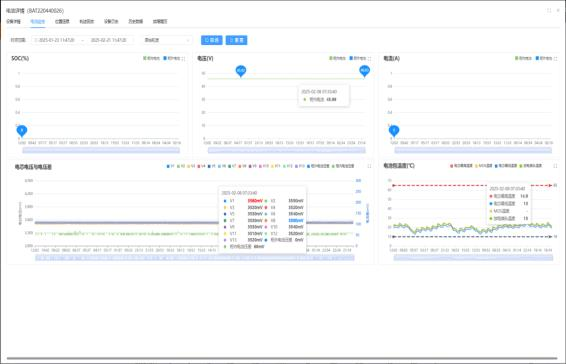This screenshot has width=566, height=364.
Task: Toggle the last green legend item of the cell voltage chart
Action: pyautogui.click(x=343, y=166)
